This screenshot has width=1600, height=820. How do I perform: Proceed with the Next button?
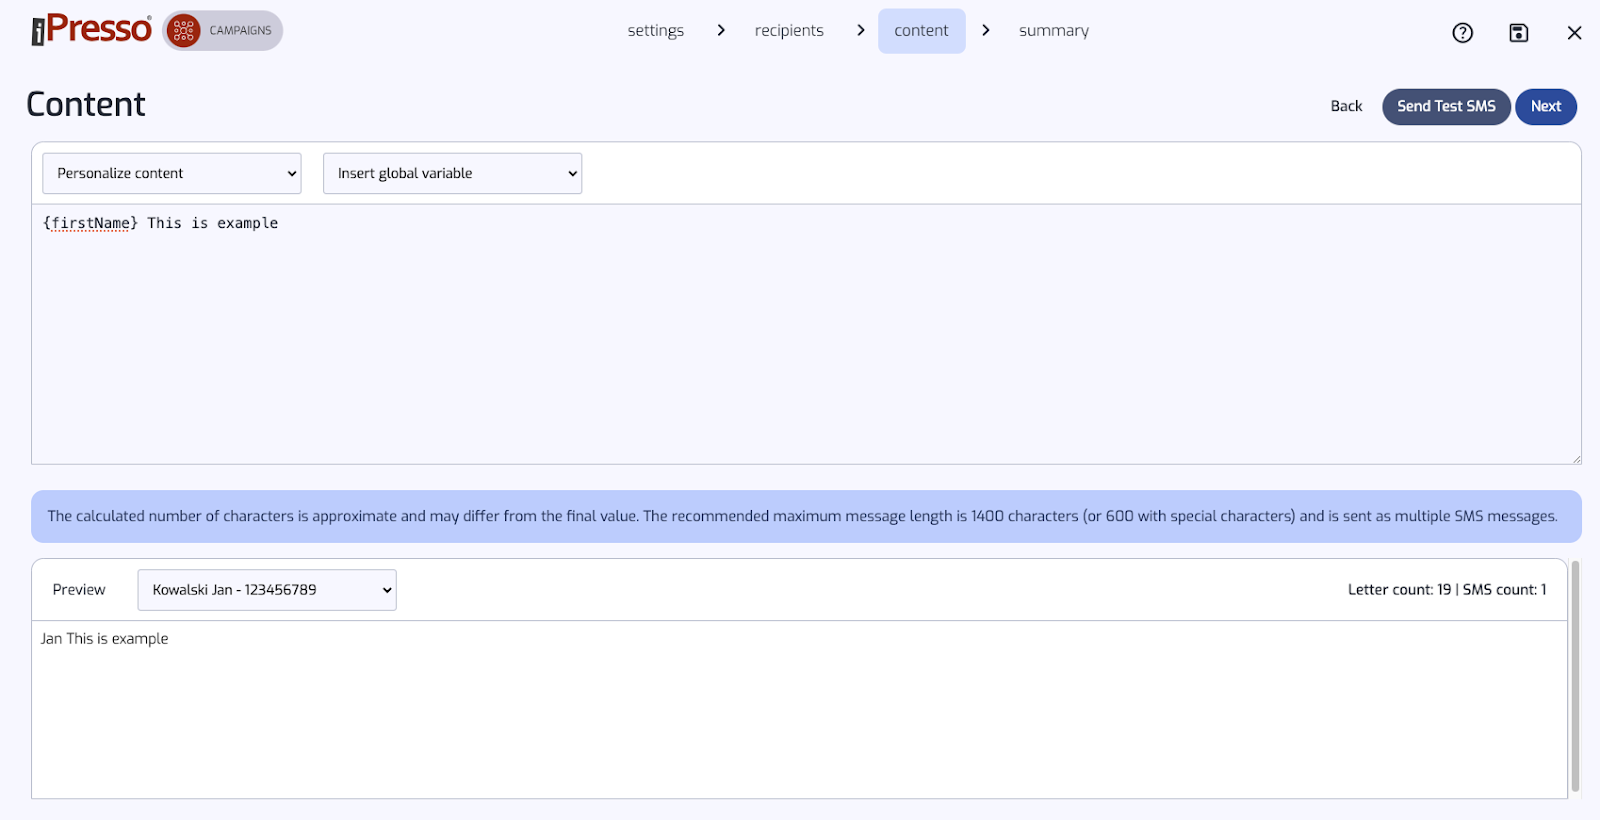1545,107
